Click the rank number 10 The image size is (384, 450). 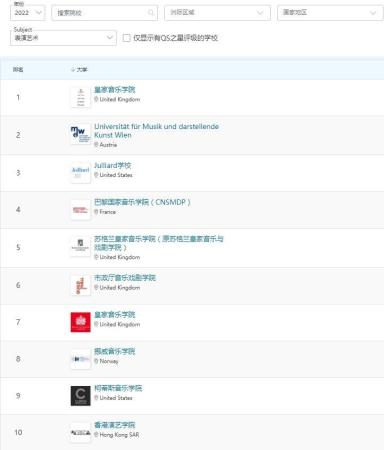18,432
